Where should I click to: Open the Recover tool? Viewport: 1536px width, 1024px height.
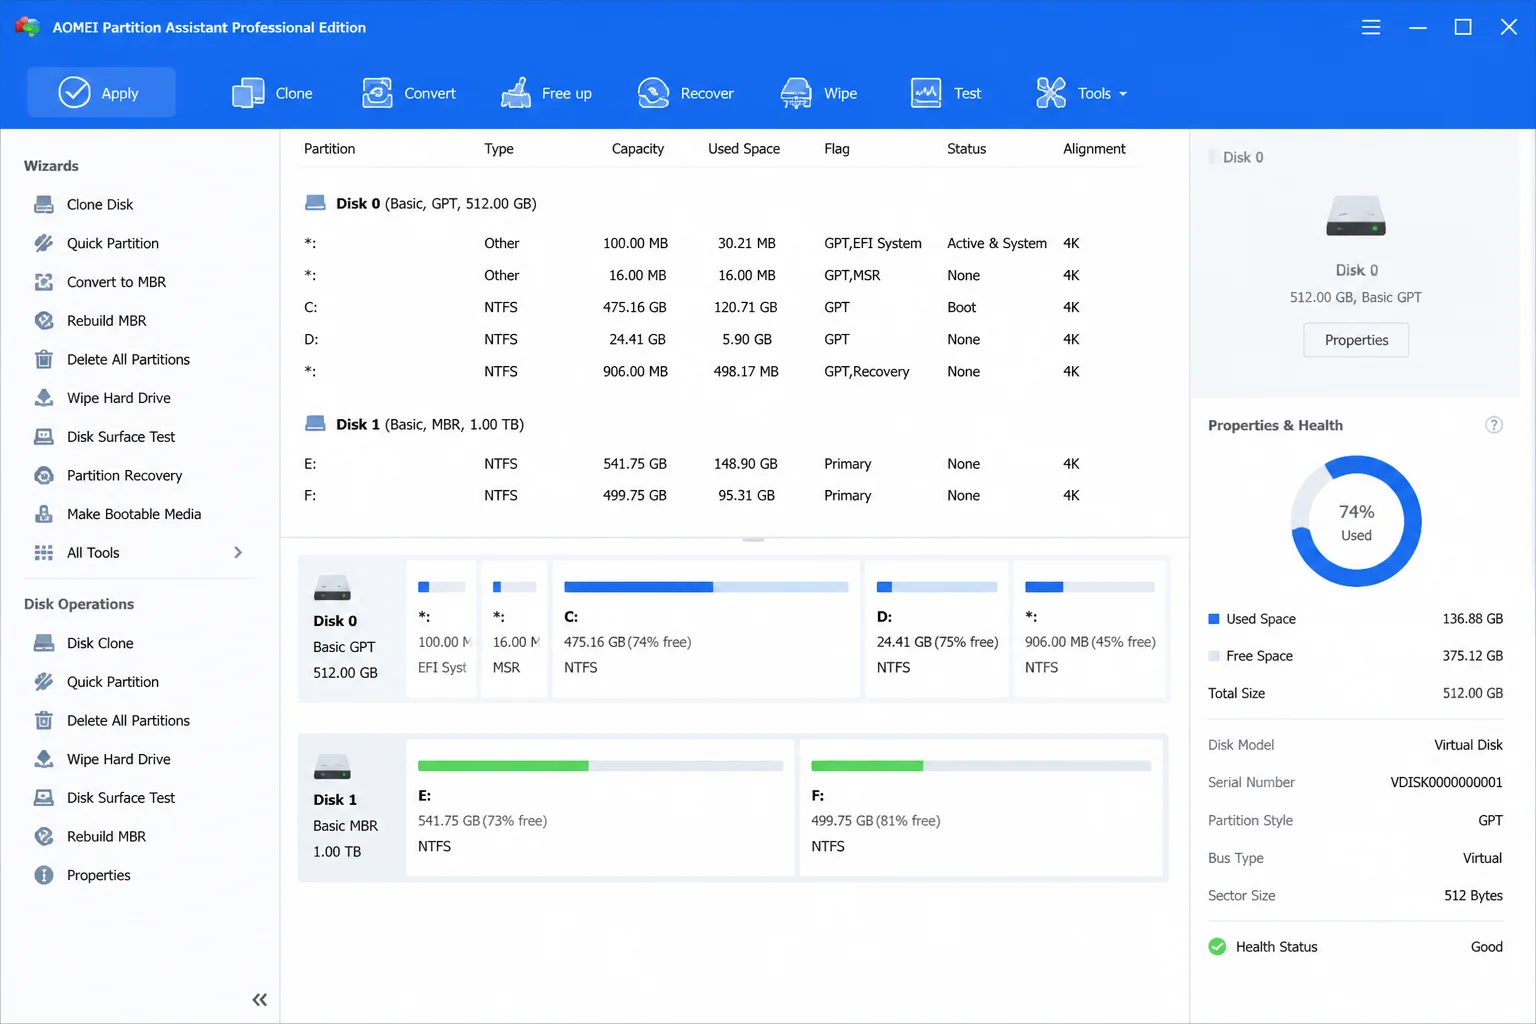click(x=686, y=93)
